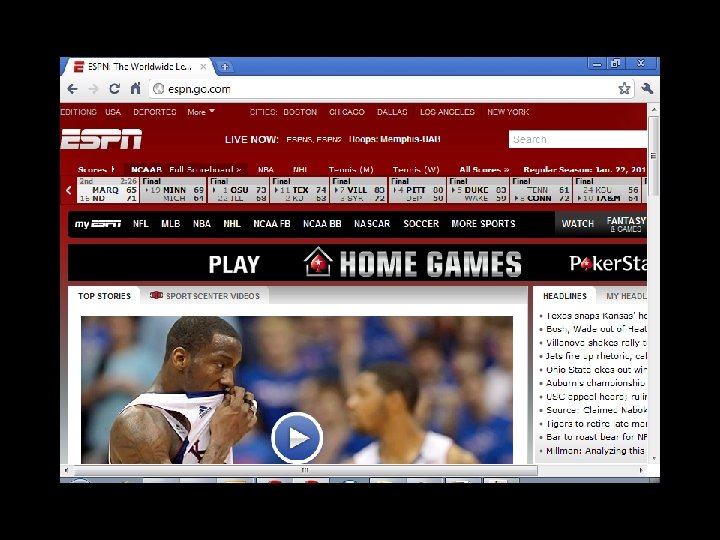Screen dimensions: 720x540
Task: Open the Boston city site
Action: click(x=300, y=112)
